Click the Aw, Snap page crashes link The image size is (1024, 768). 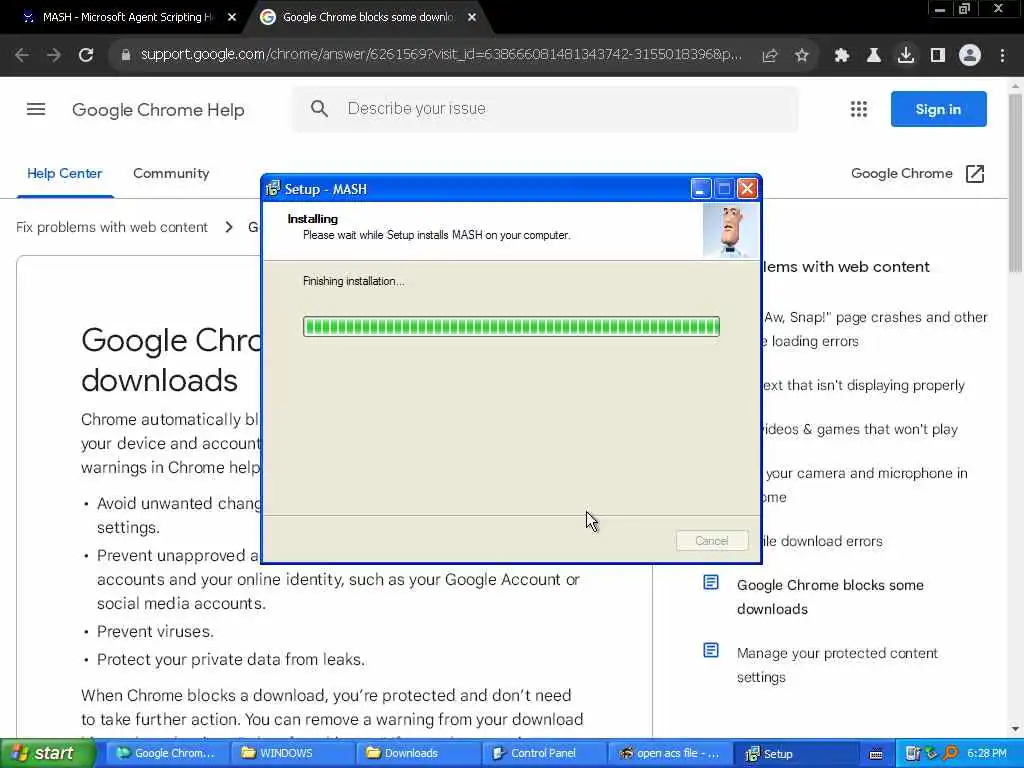pyautogui.click(x=875, y=329)
